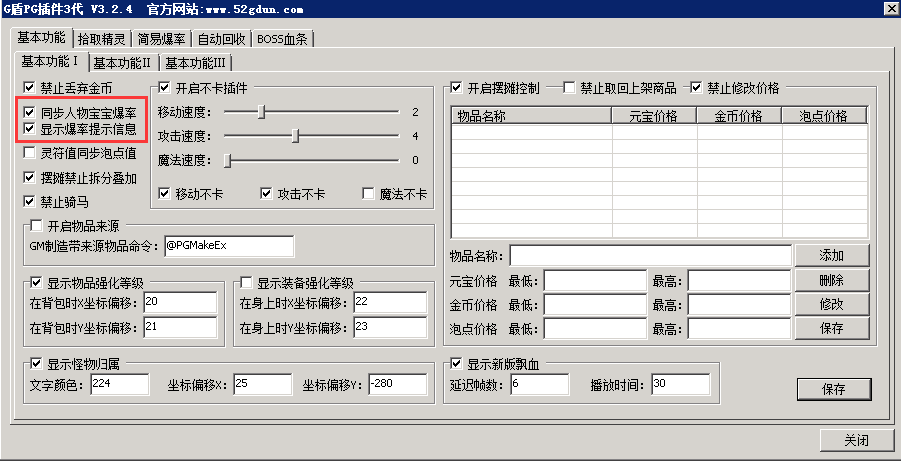Image resolution: width=901 pixels, height=461 pixels.
Task: Disable the 开启不卡插件 checkbox
Action: coord(164,88)
